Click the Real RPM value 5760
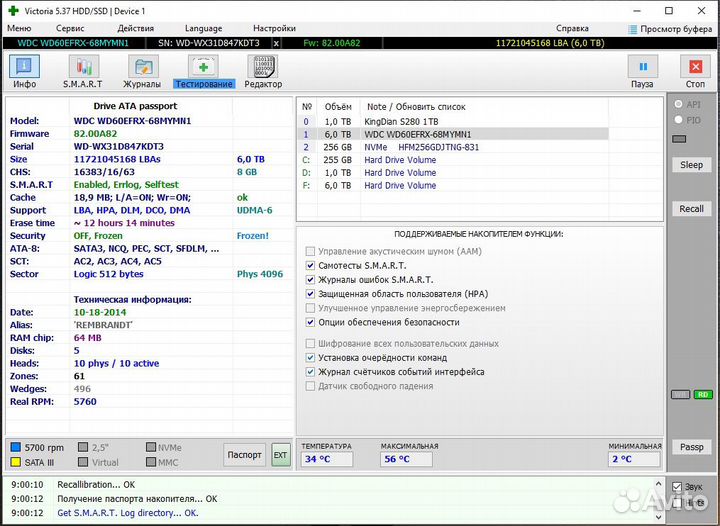Screen dimensions: 720x526 point(85,402)
